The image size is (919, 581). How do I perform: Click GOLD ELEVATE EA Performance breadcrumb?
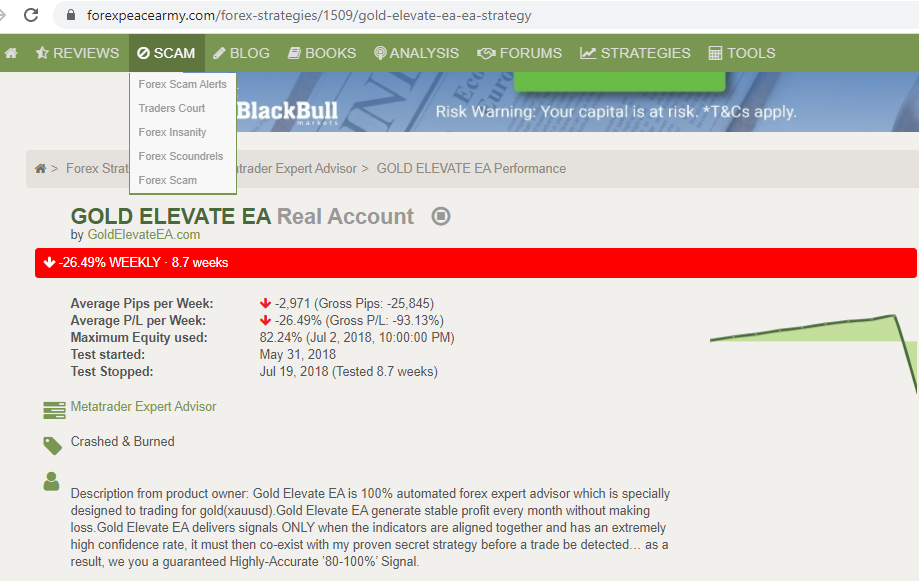point(471,169)
